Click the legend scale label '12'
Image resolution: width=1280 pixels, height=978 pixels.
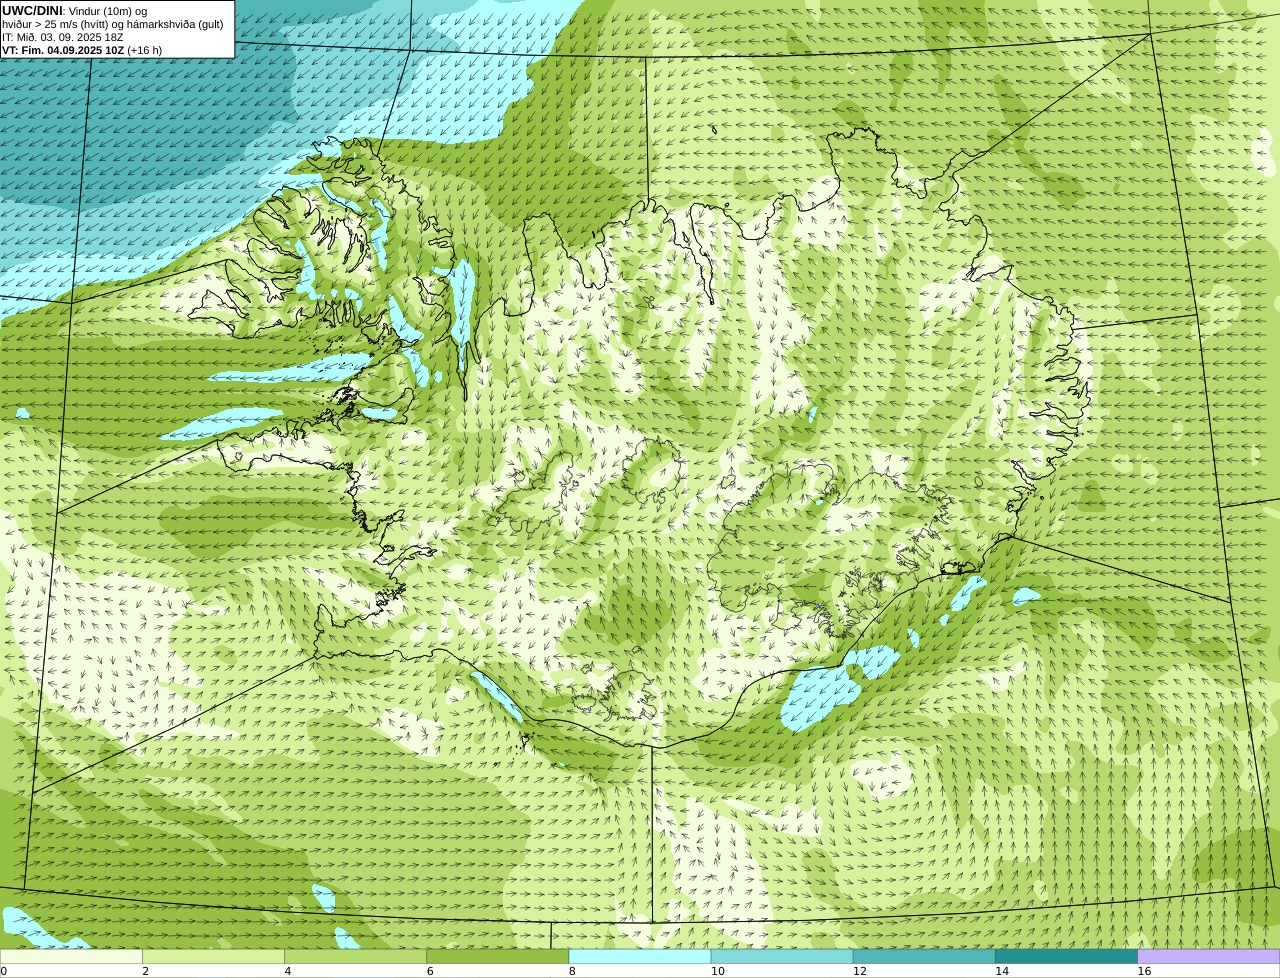pos(860,971)
